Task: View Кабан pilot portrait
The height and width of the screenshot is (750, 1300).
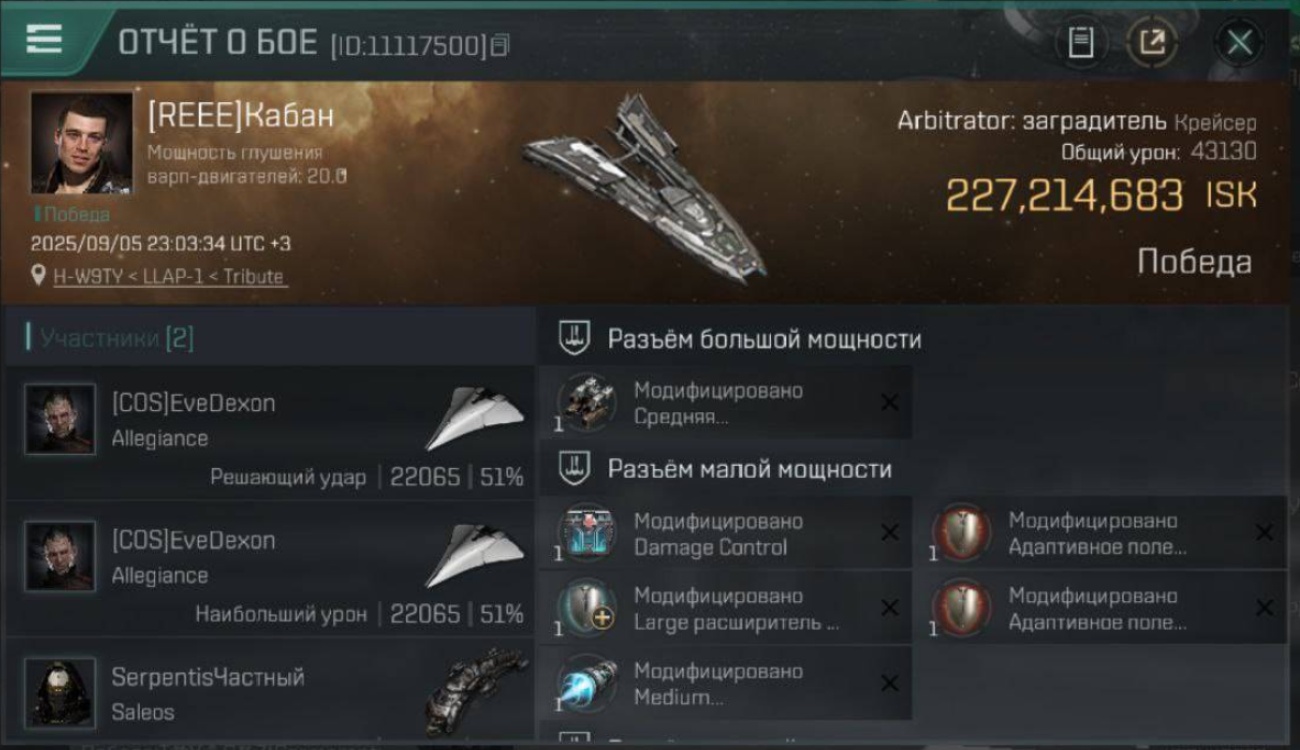Action: pos(81,143)
